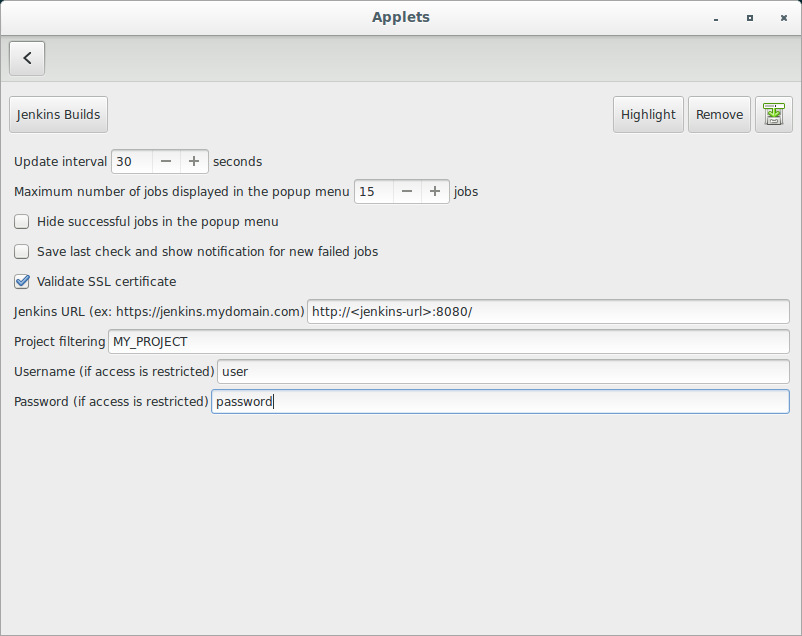This screenshot has width=802, height=636.
Task: Click the 'Update interval' label text
Action: point(60,162)
